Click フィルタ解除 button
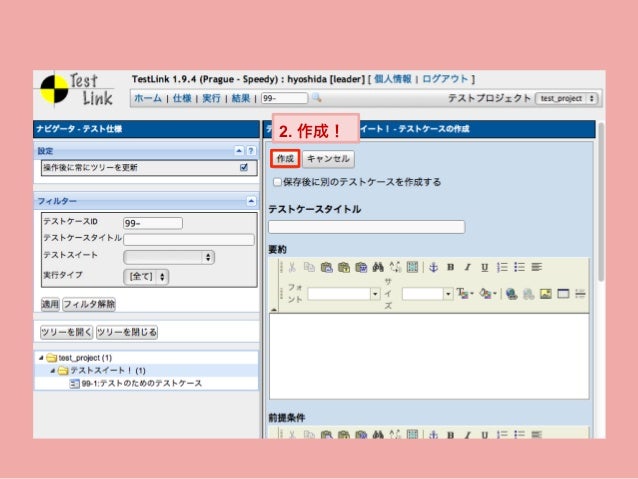 (x=89, y=304)
